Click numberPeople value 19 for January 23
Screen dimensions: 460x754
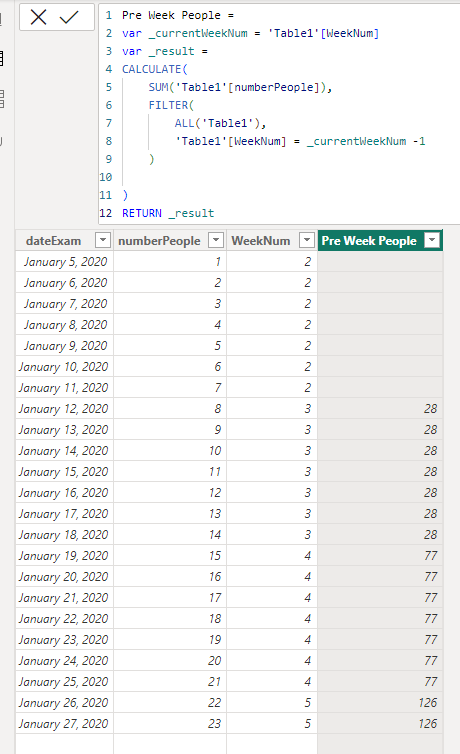[170, 640]
